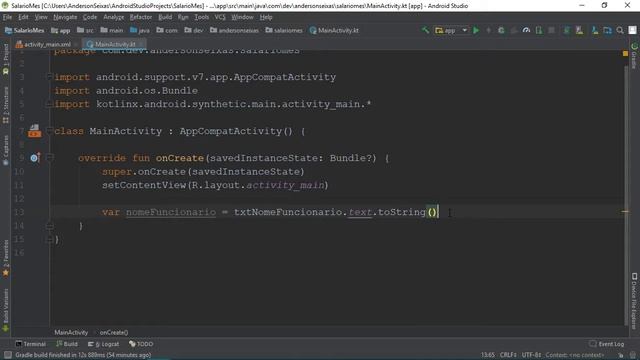Open the Favorites tool window
640x360 pixels.
[6, 258]
